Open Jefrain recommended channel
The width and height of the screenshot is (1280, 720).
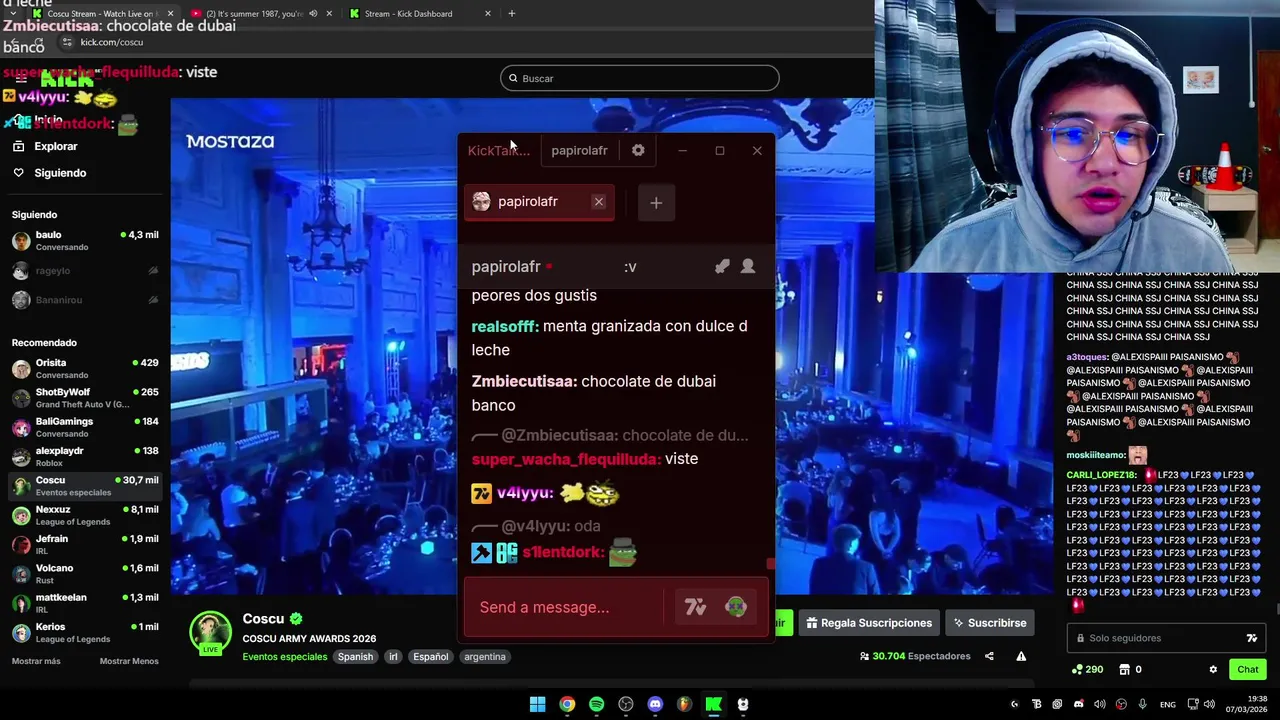pos(85,544)
